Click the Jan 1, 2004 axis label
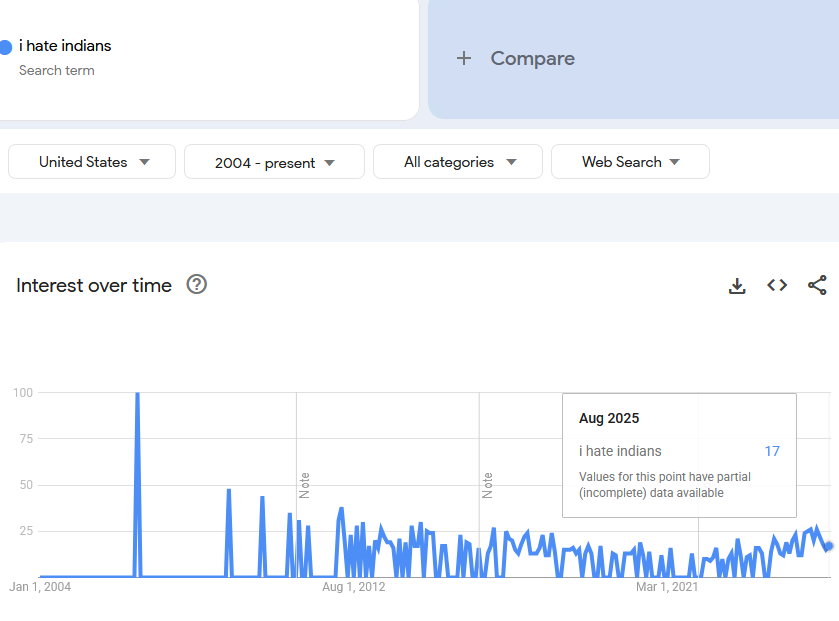This screenshot has width=839, height=621. click(x=40, y=587)
